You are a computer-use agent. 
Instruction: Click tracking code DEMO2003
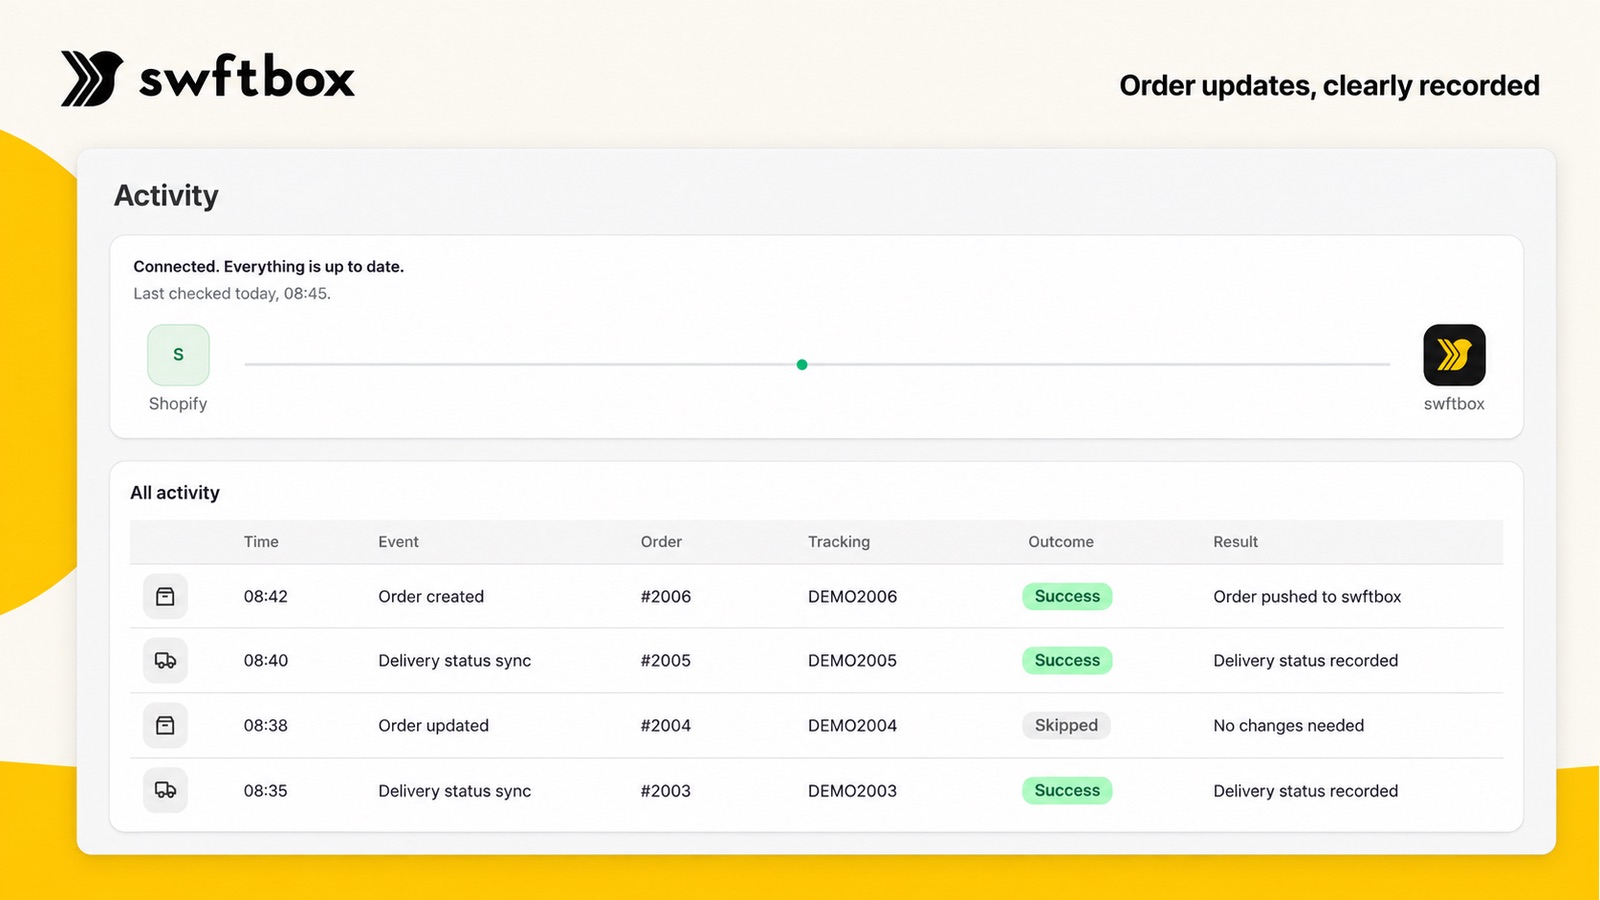[852, 791]
